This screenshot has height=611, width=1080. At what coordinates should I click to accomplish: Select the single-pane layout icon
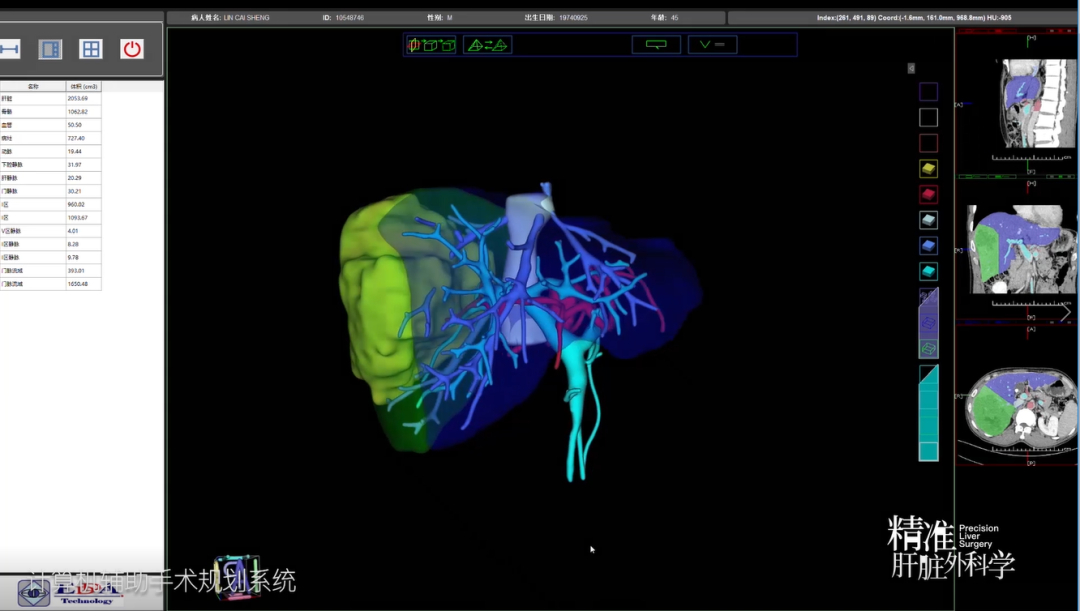click(x=50, y=49)
